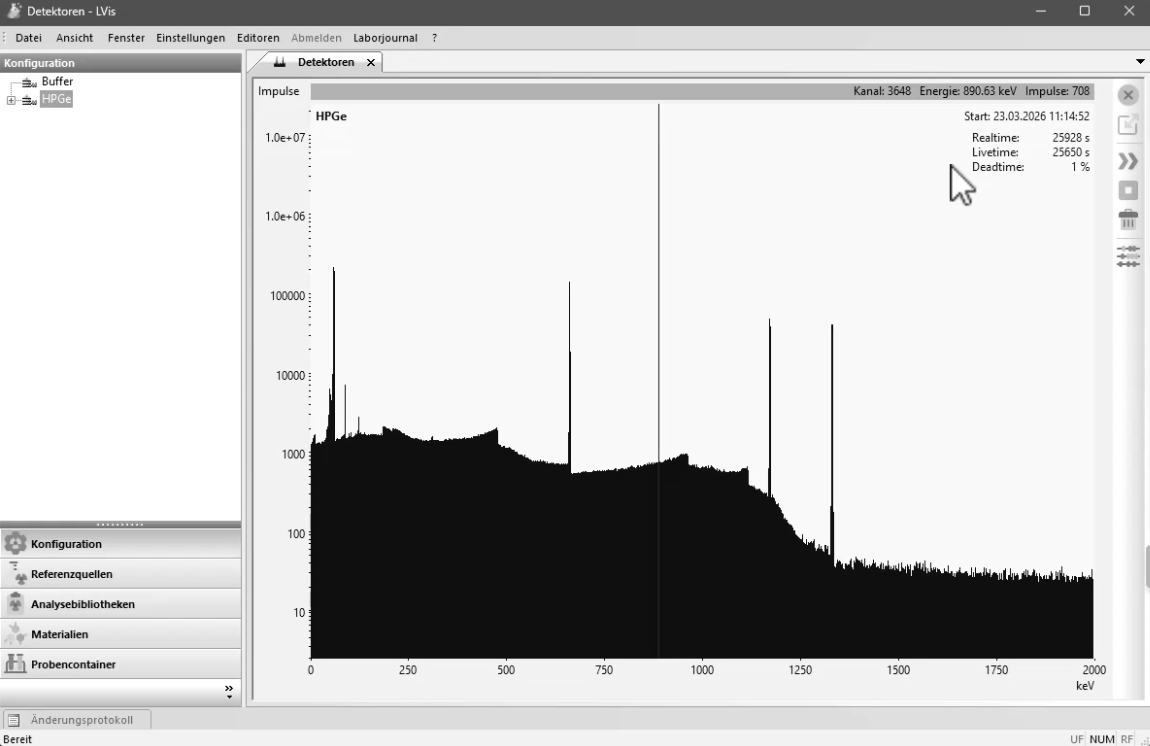Open the tab list dropdown arrow
Viewport: 1150px width, 746px height.
(x=1140, y=62)
